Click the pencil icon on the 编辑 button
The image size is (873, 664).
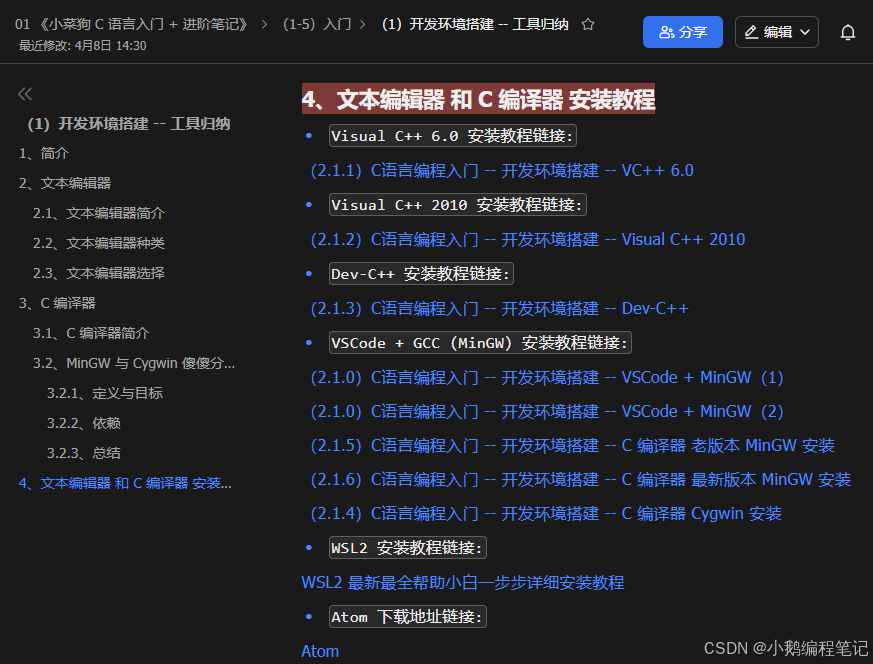pos(751,31)
